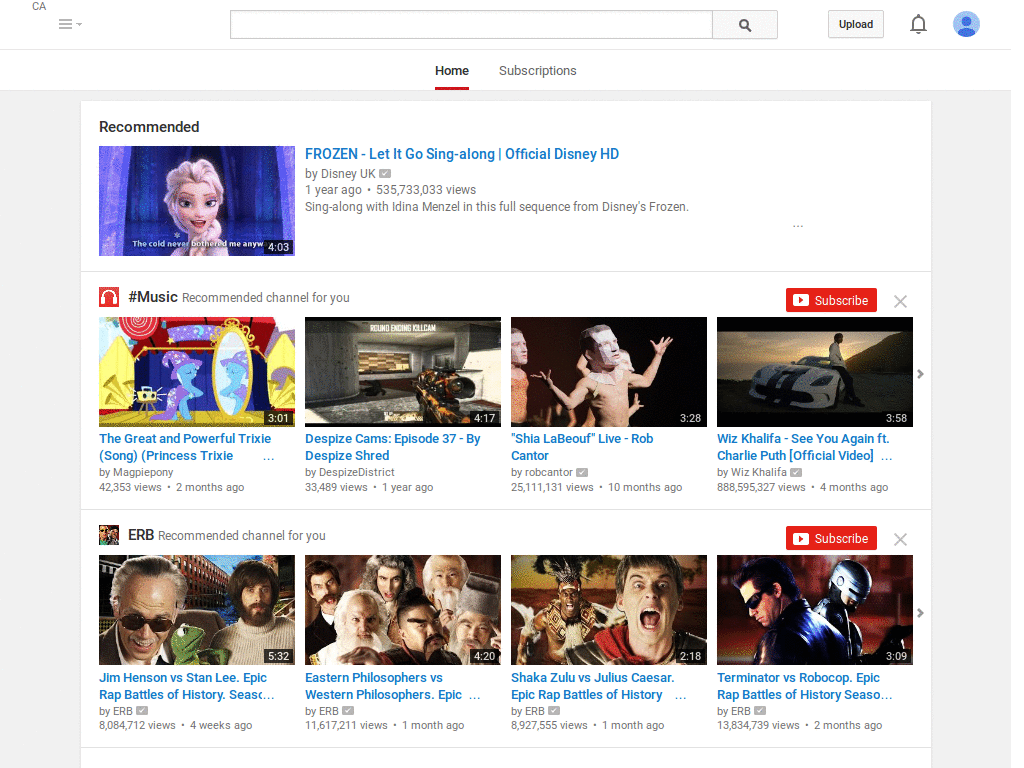Open the Wiz Khalifa channel link
Viewport: 1024px width, 768px height.
(x=758, y=472)
